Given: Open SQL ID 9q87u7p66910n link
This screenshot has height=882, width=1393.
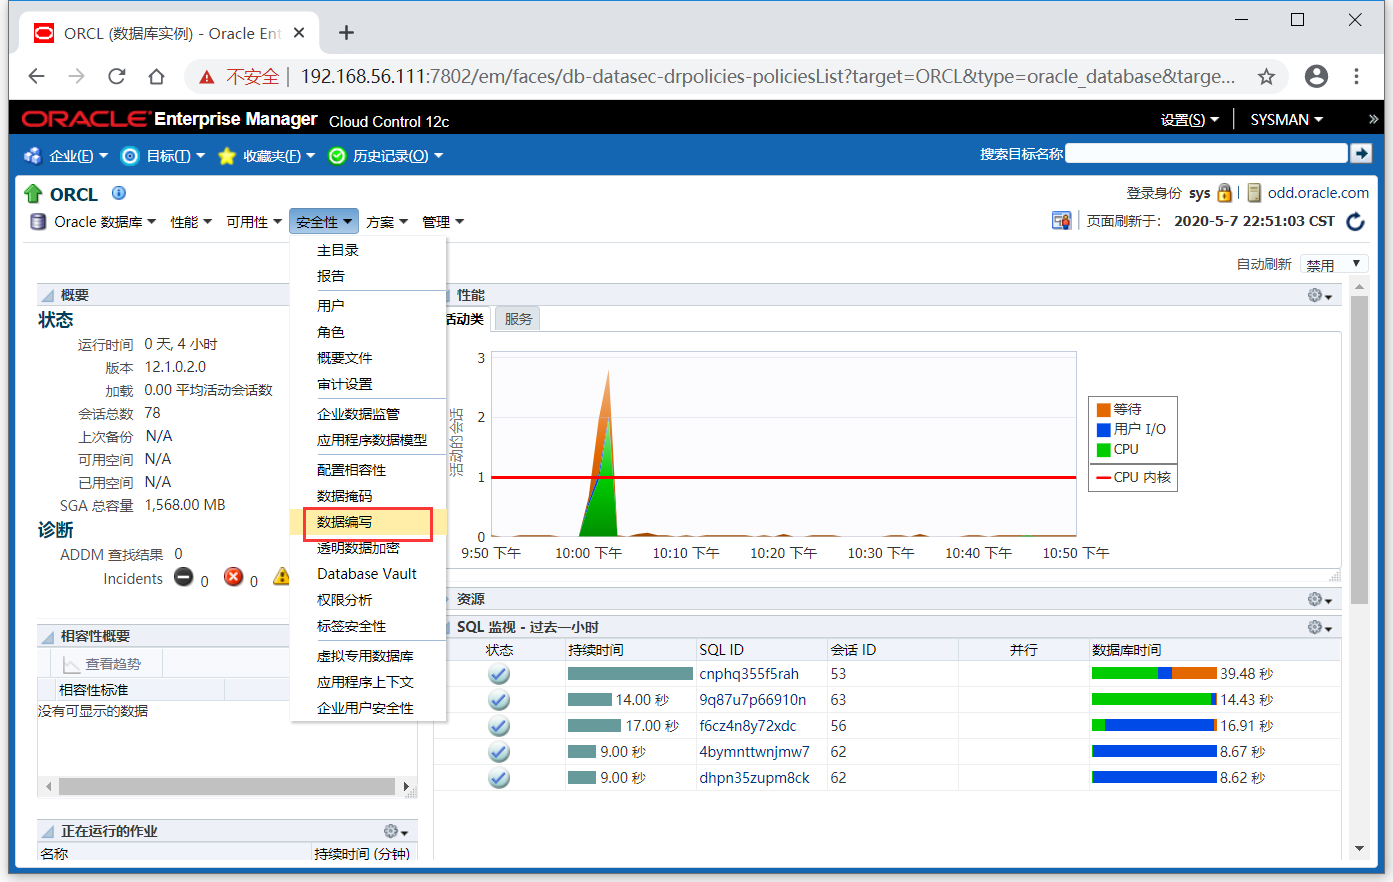Looking at the screenshot, I should (753, 700).
